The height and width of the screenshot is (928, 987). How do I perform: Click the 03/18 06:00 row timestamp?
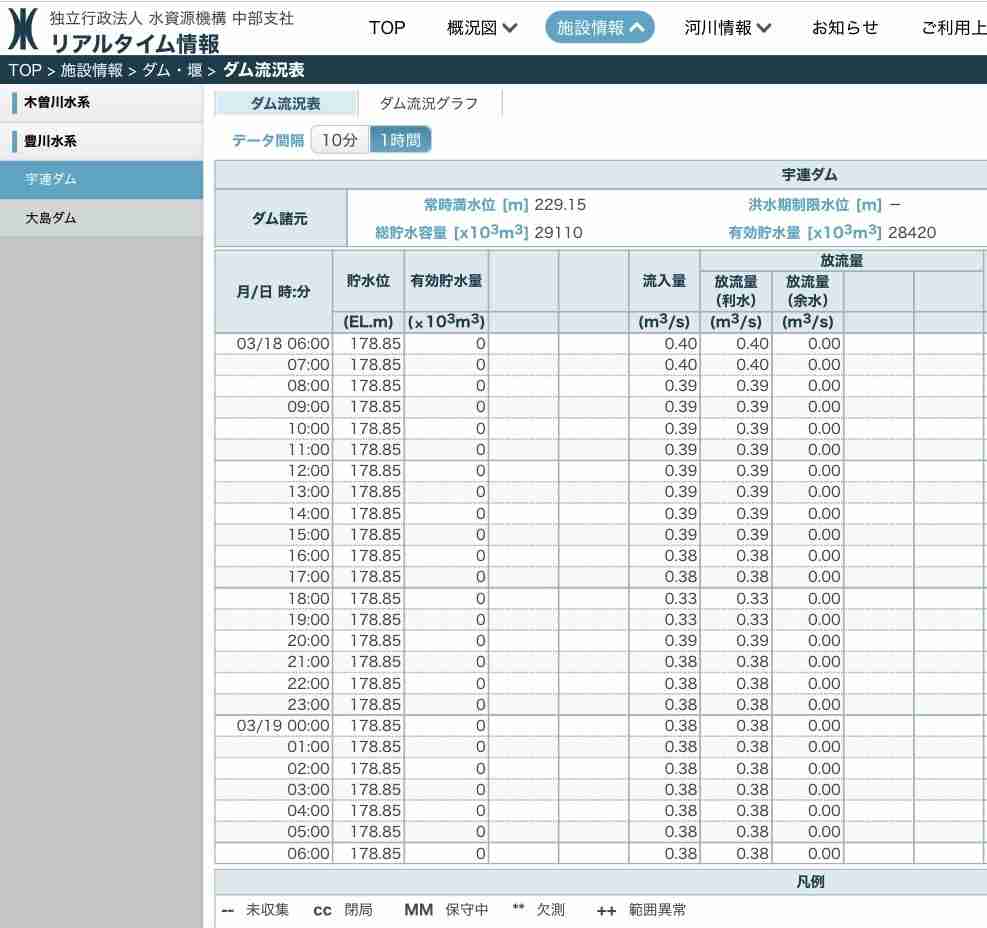tap(283, 344)
